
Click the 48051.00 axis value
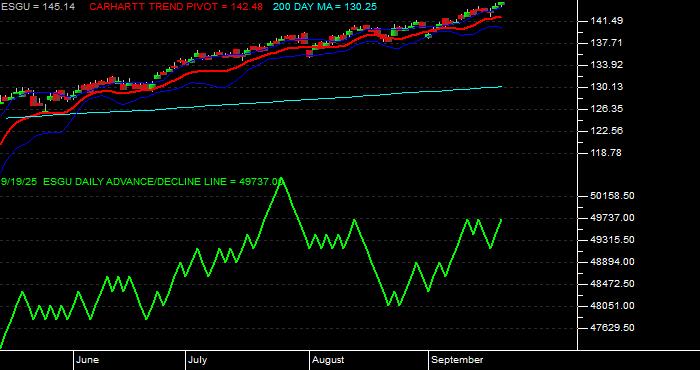[611, 306]
